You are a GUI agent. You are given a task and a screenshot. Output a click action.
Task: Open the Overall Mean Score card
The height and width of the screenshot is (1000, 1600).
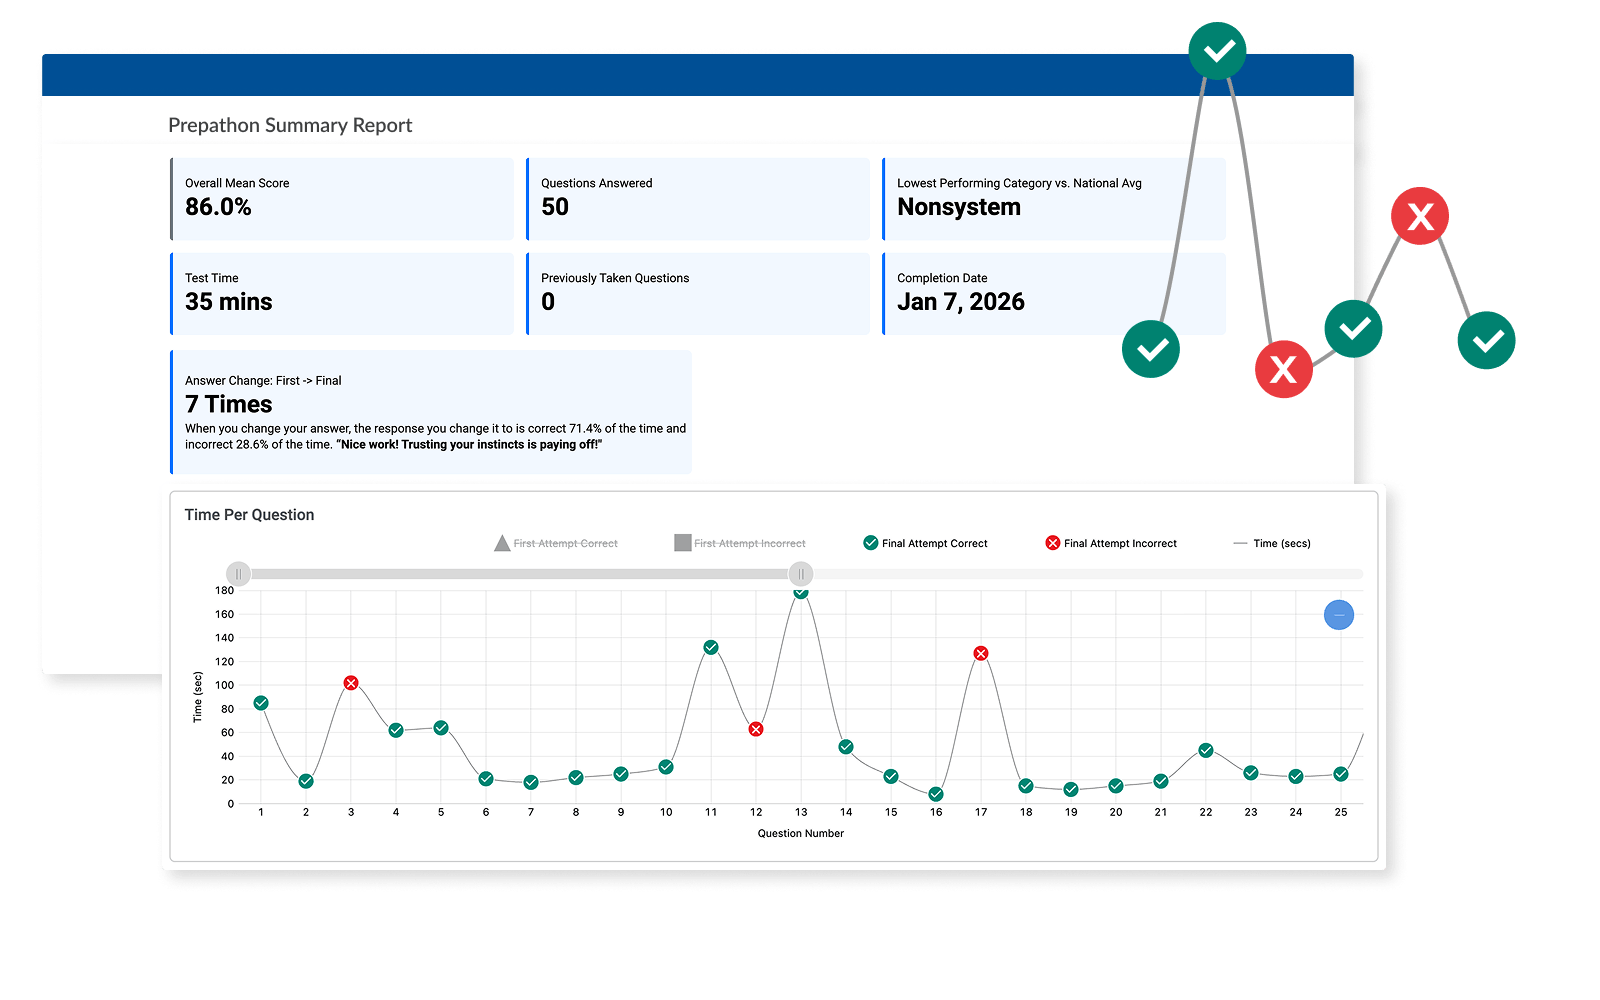click(x=342, y=199)
